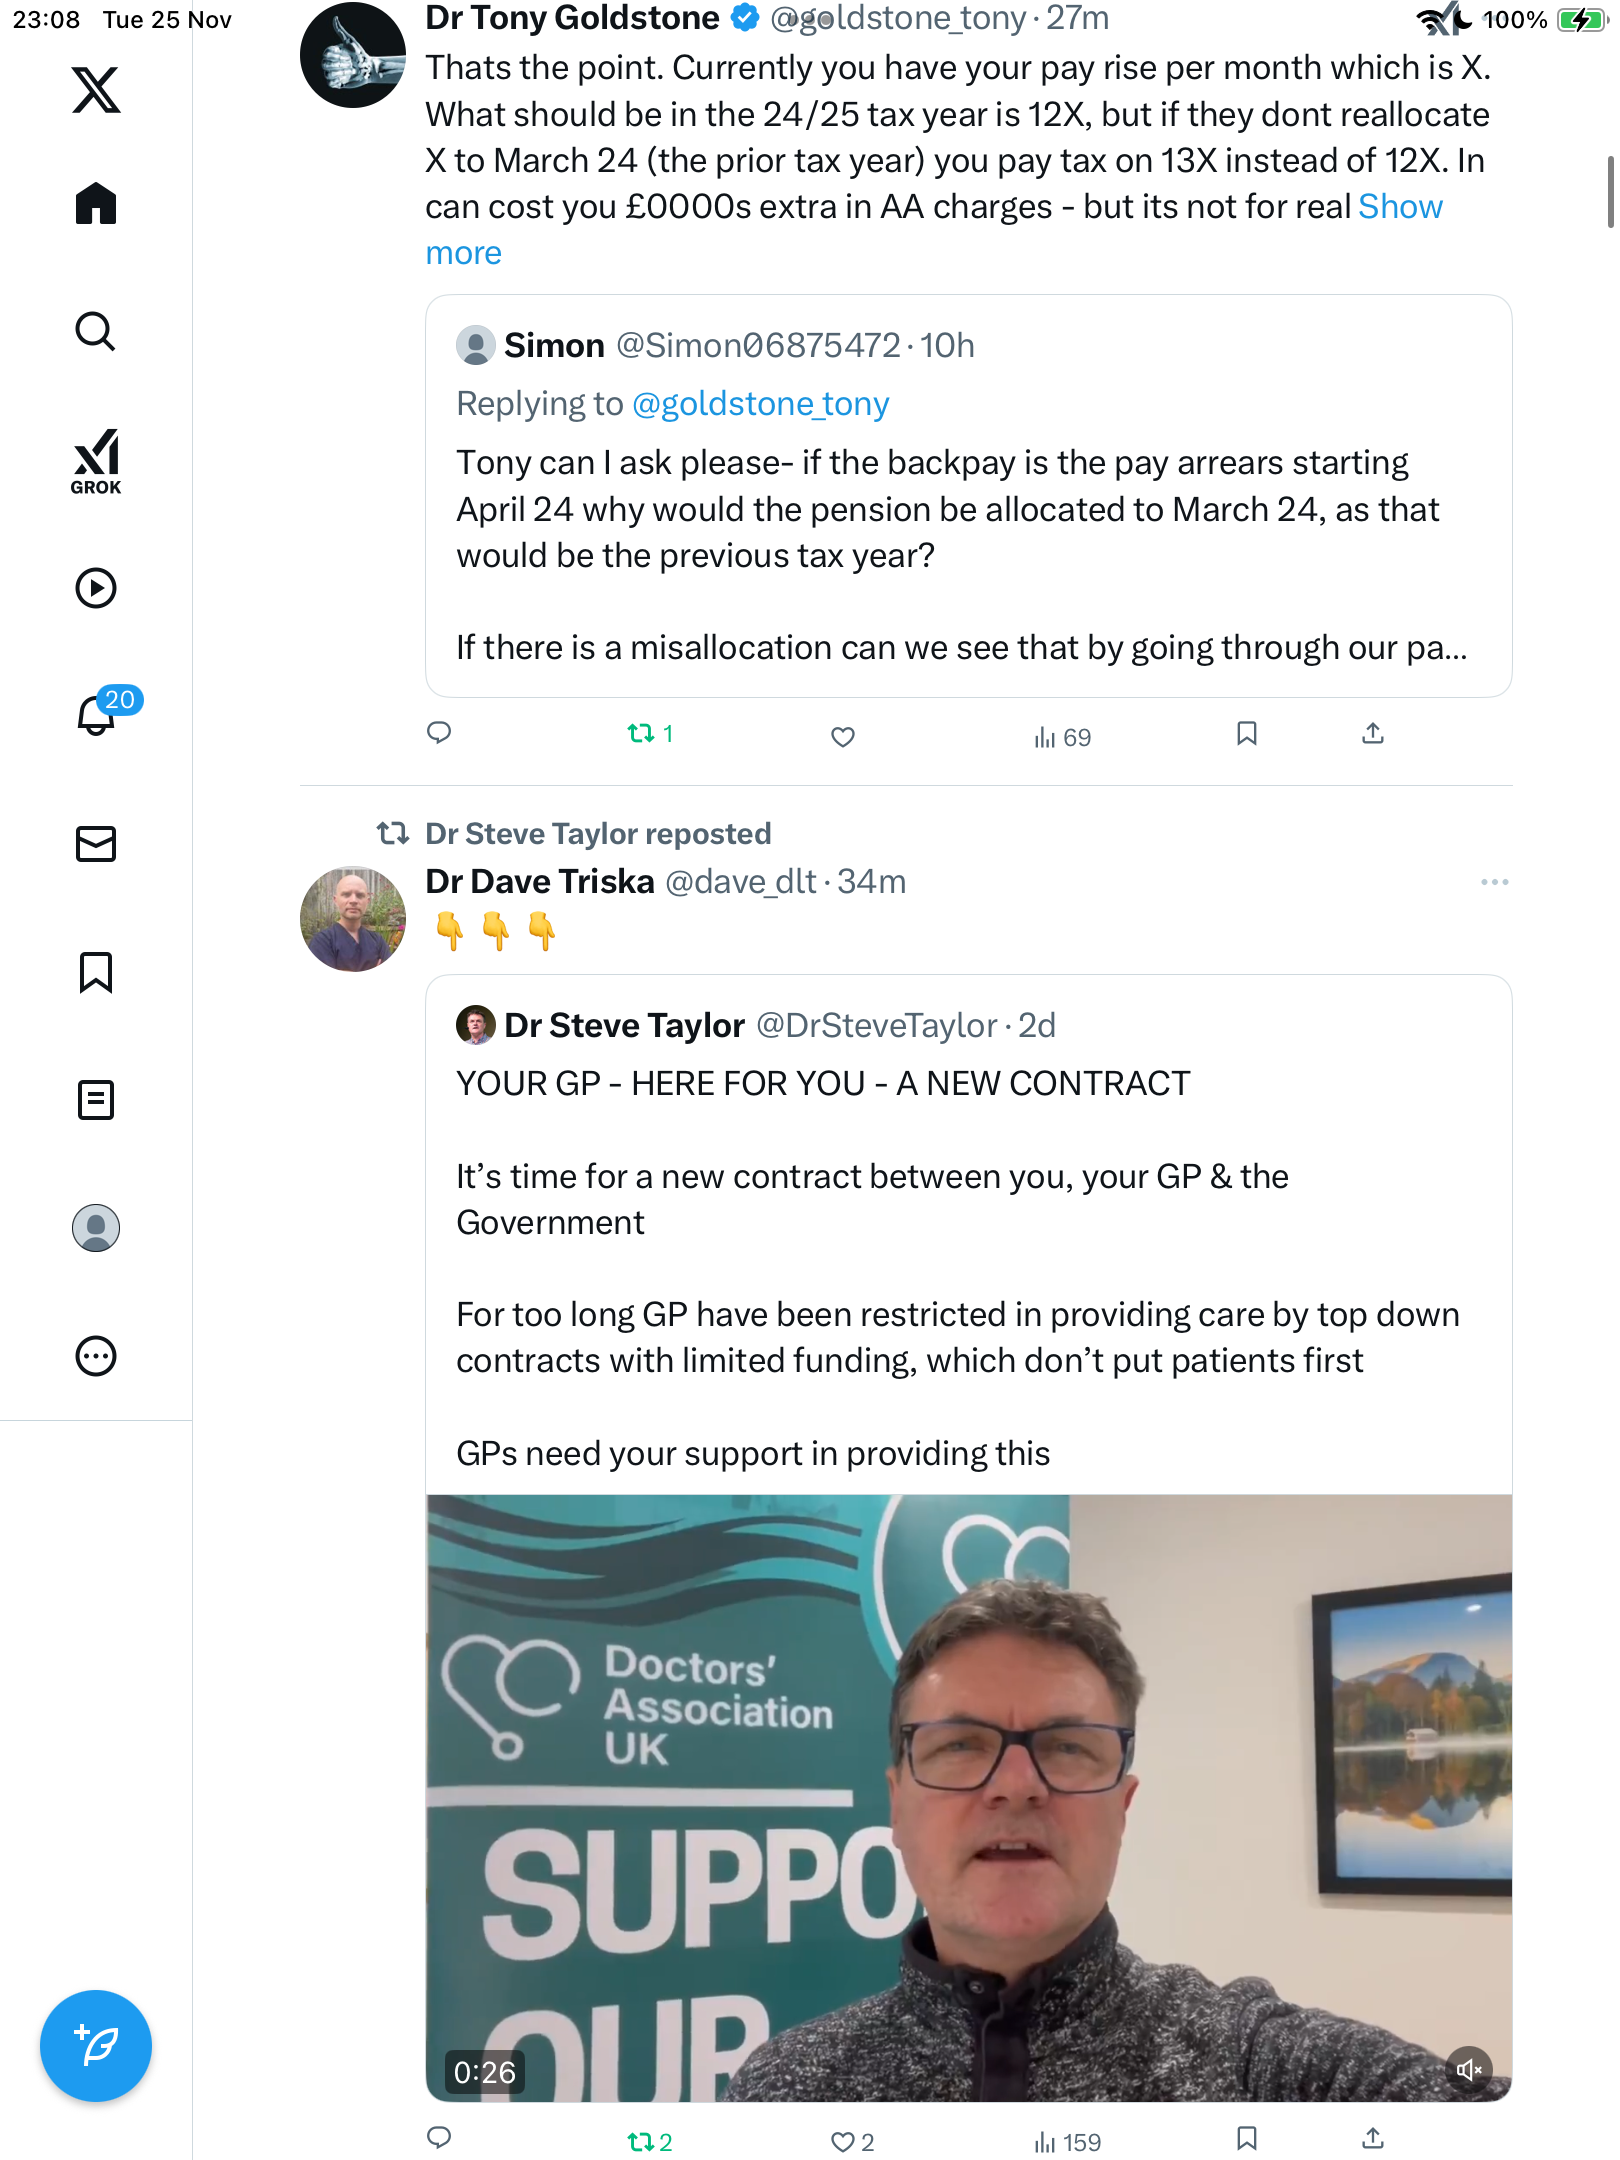Like Dr Tony Goldstone's post
1620x2160 pixels.
coord(843,737)
